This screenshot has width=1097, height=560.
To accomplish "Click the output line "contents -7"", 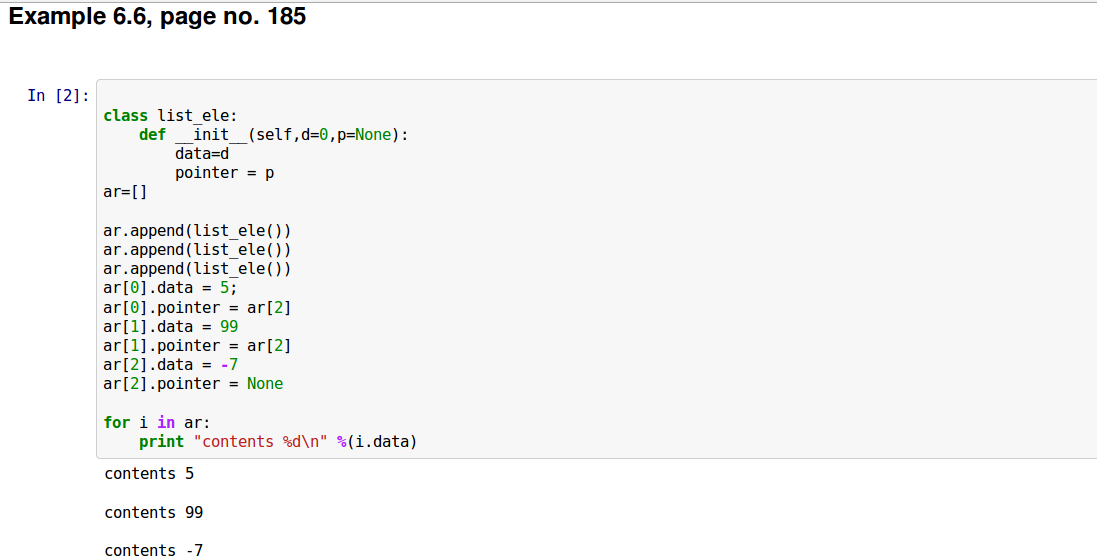I will pyautogui.click(x=153, y=550).
